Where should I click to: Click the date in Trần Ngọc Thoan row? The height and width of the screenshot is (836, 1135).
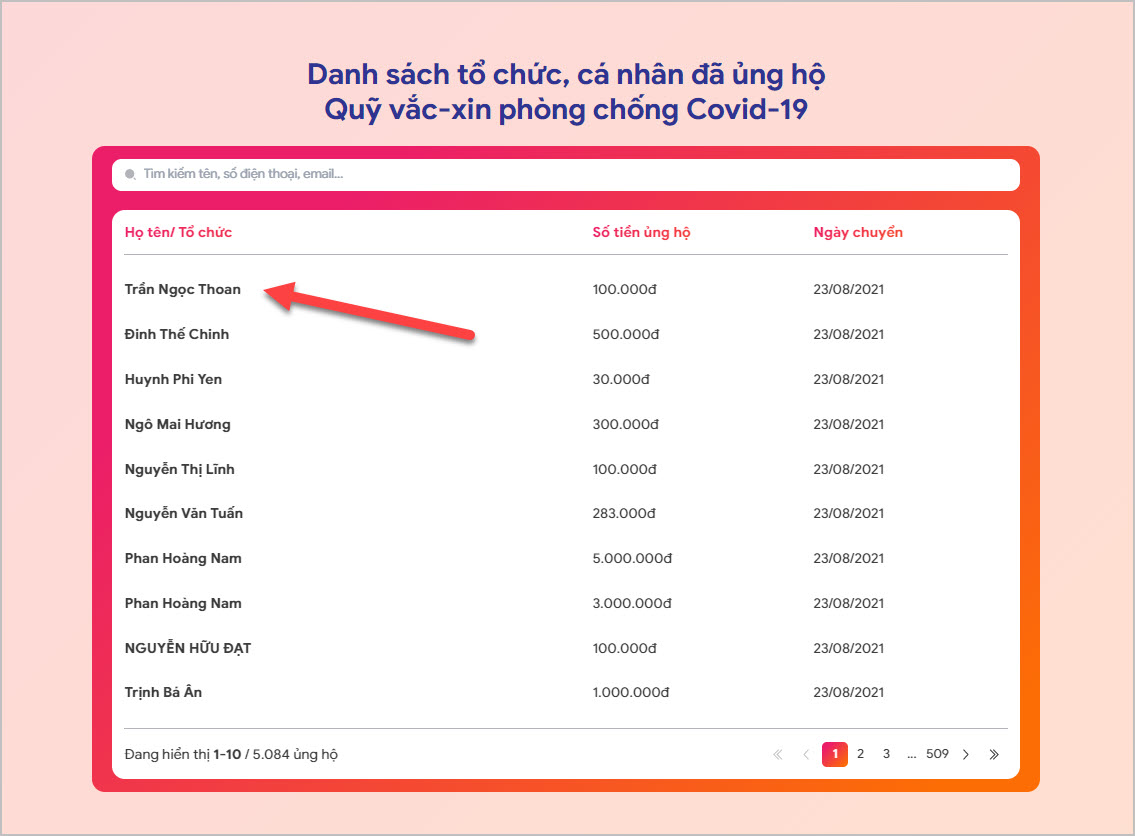848,290
